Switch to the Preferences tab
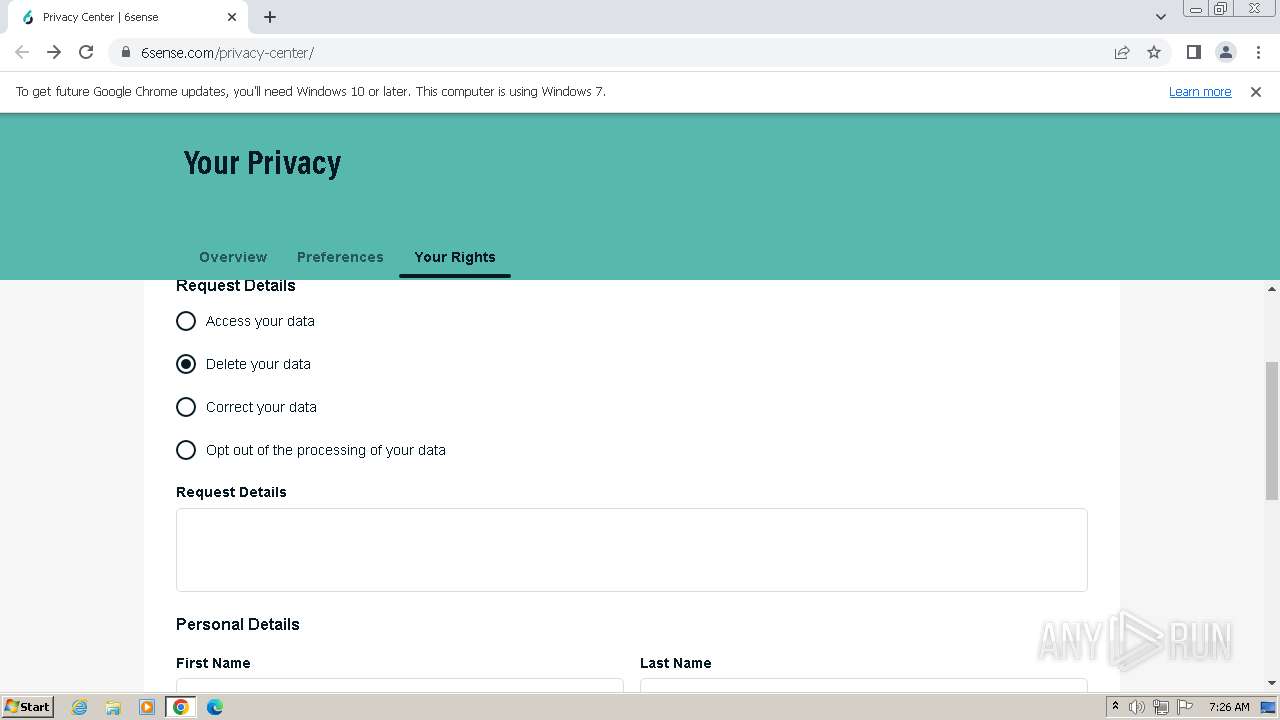 (x=340, y=257)
